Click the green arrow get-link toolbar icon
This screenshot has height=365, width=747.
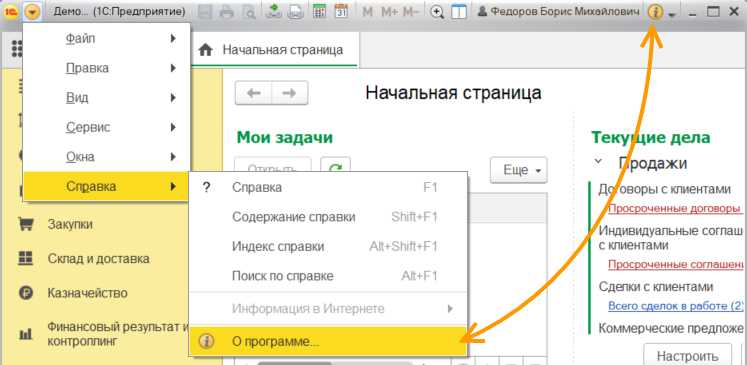click(274, 12)
